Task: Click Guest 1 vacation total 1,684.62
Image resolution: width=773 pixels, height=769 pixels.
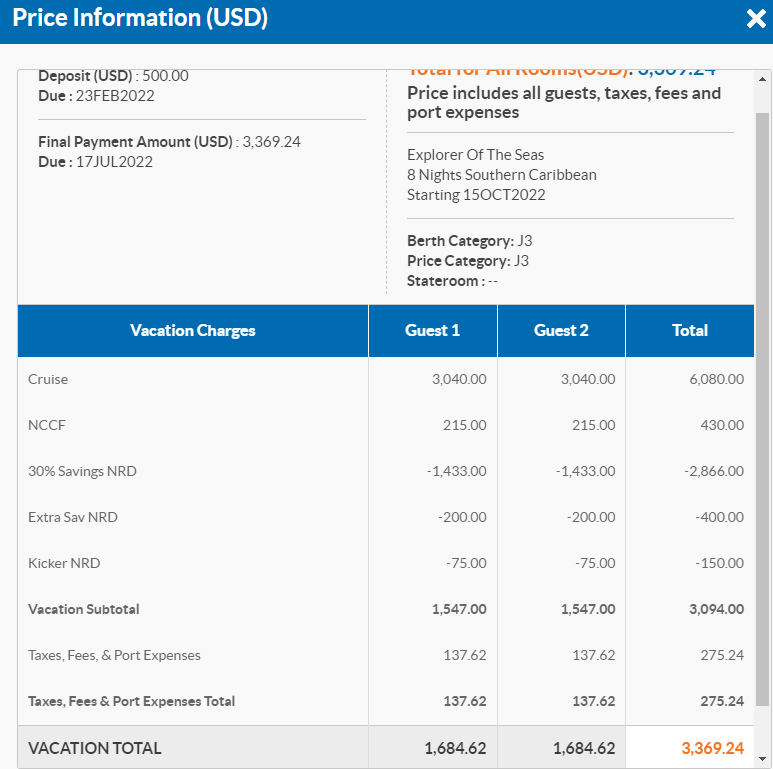Action: tap(456, 748)
